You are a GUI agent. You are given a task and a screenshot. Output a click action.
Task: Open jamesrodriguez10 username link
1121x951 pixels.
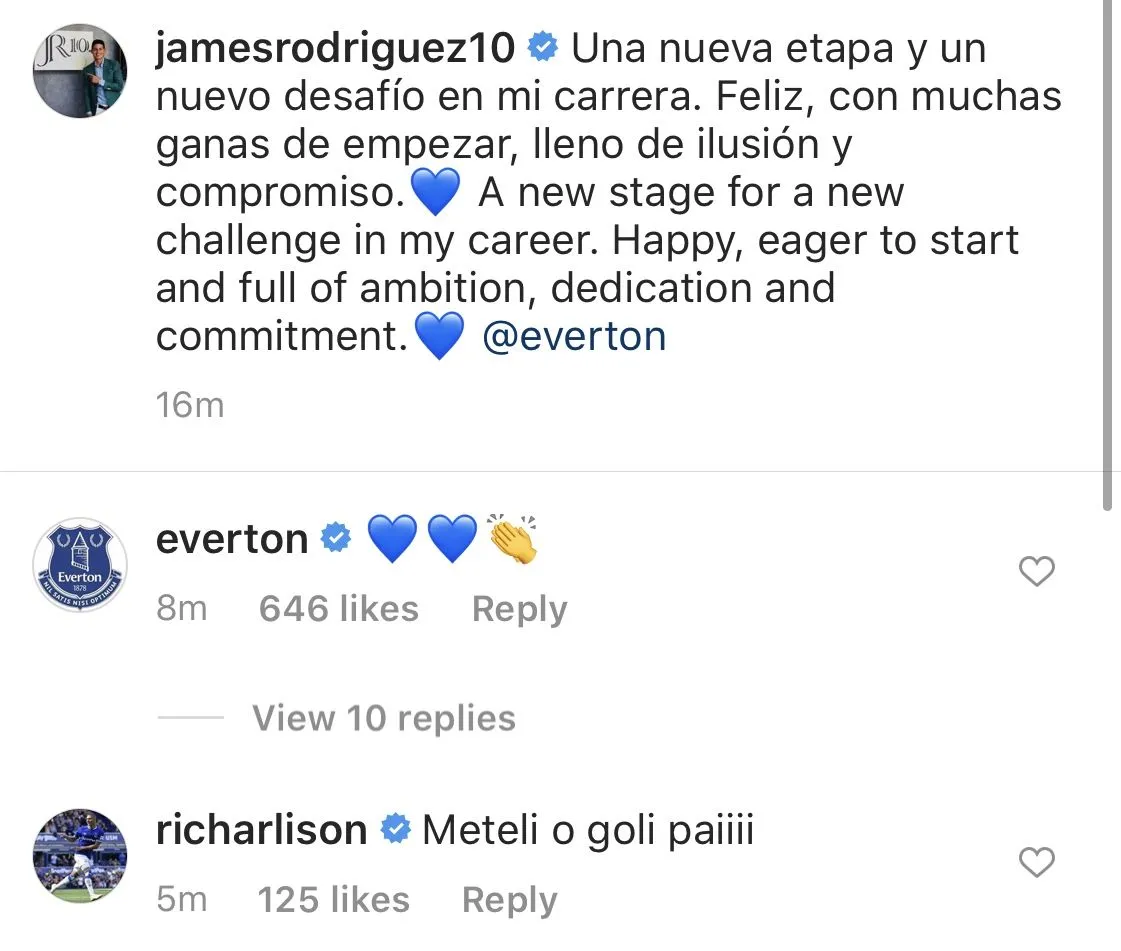(336, 48)
